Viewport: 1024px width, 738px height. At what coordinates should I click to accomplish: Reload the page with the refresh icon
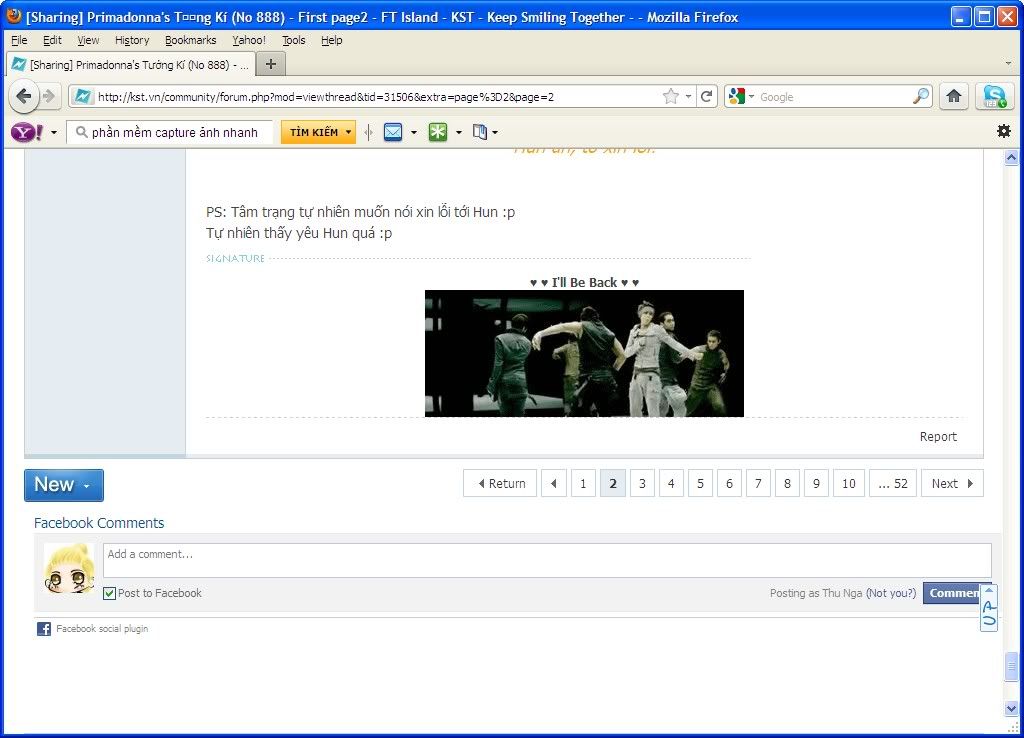706,97
